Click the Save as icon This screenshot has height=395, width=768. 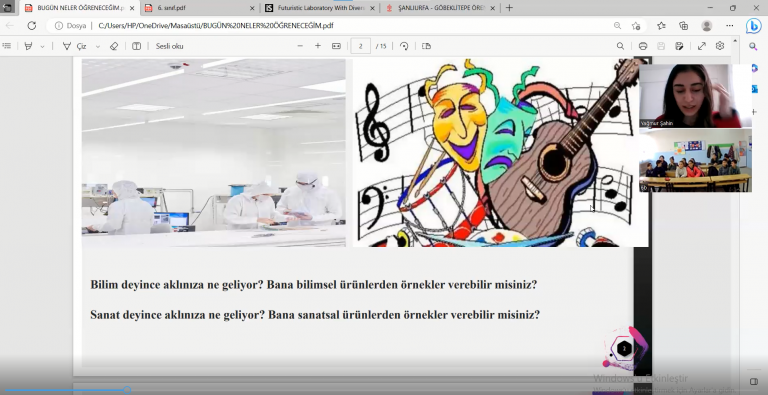[x=679, y=46]
